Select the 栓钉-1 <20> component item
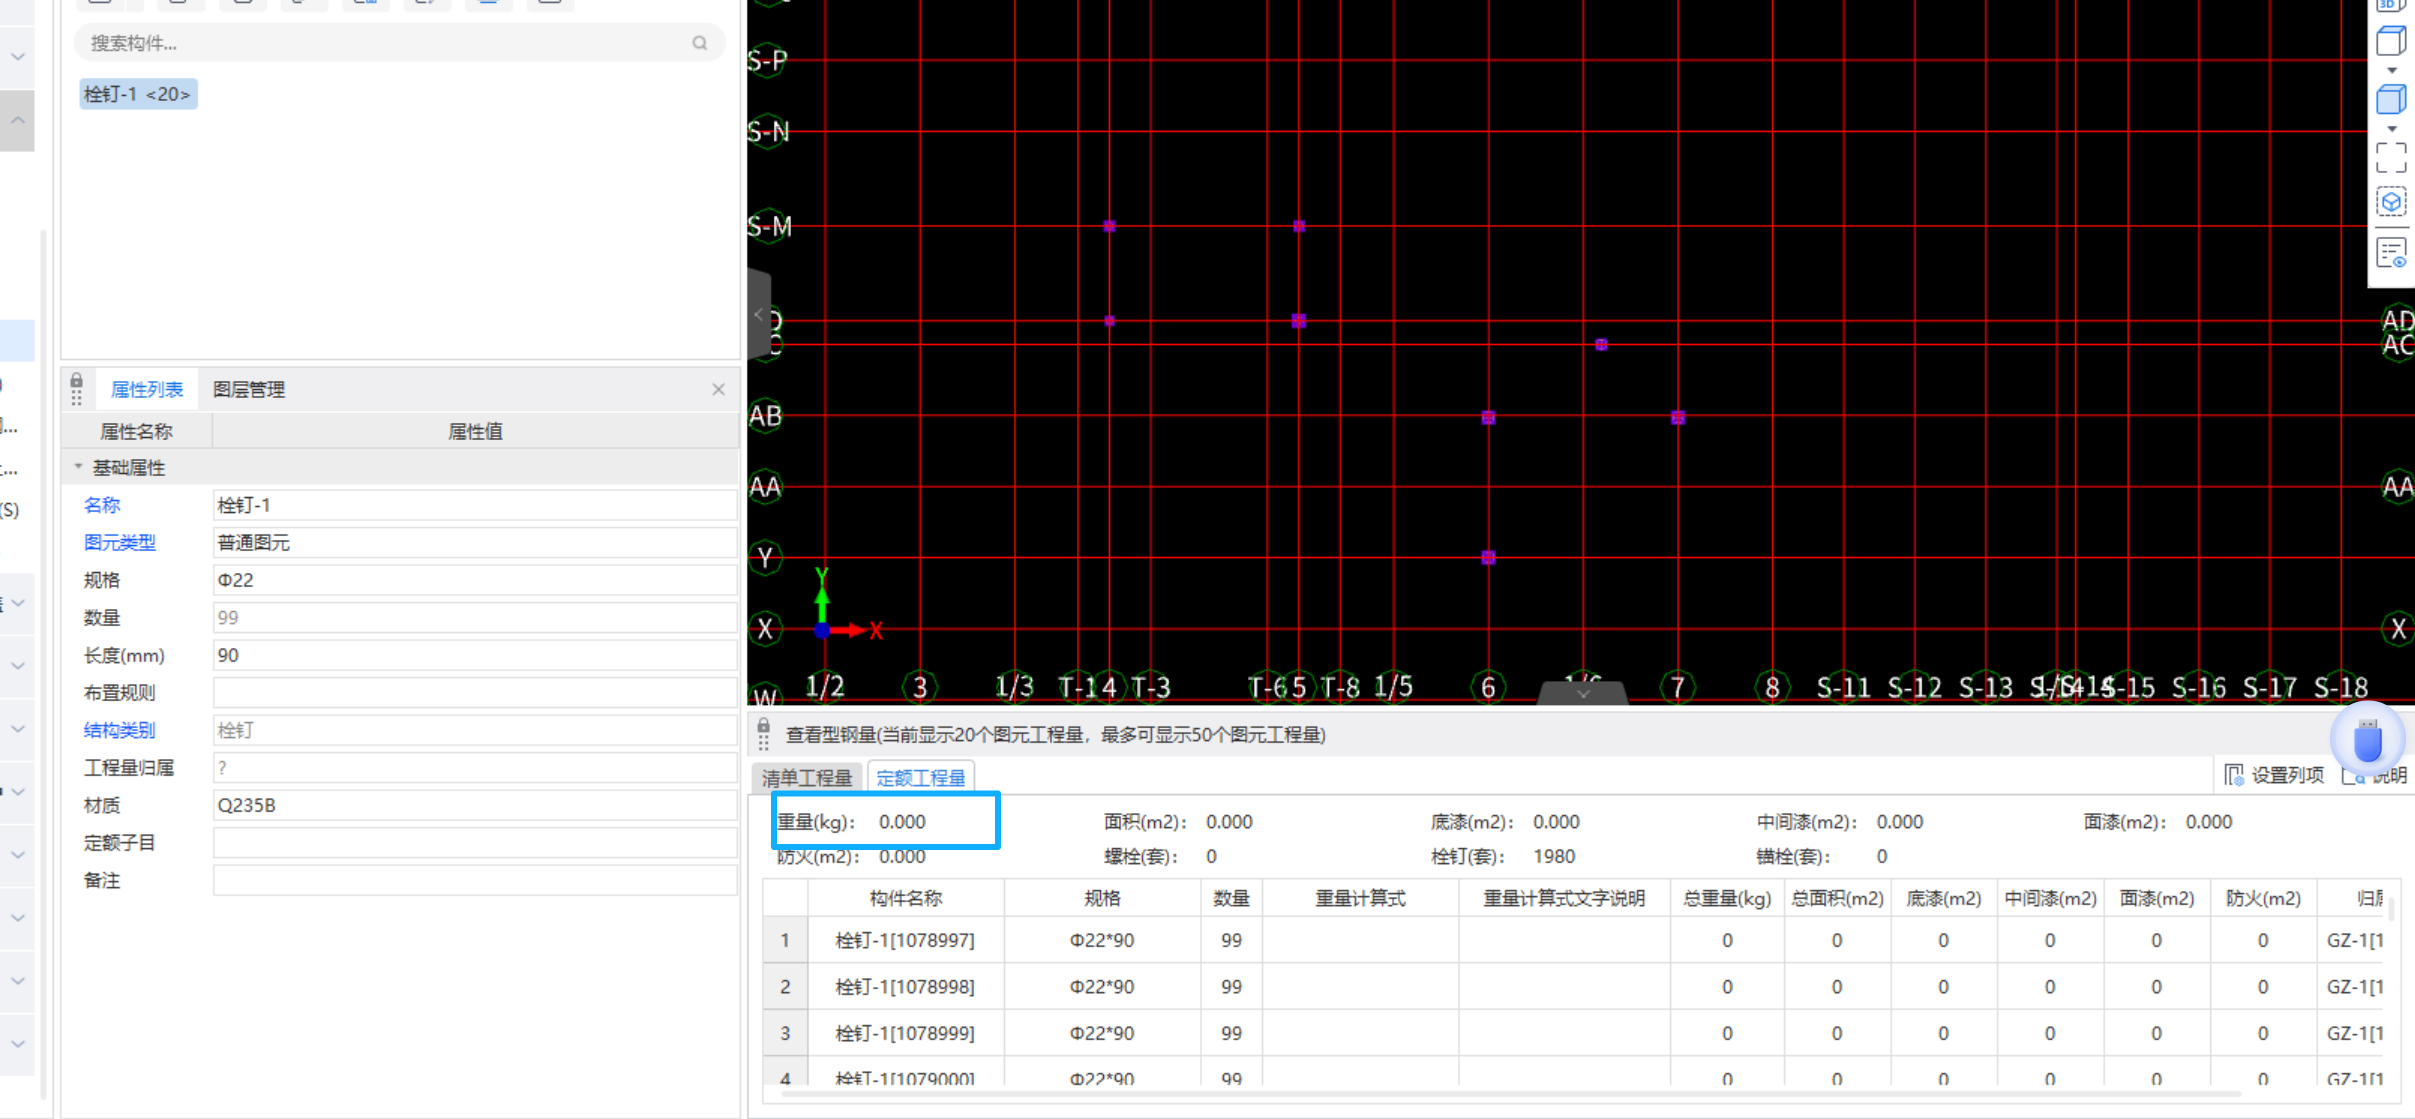The image size is (2415, 1119). (x=138, y=94)
